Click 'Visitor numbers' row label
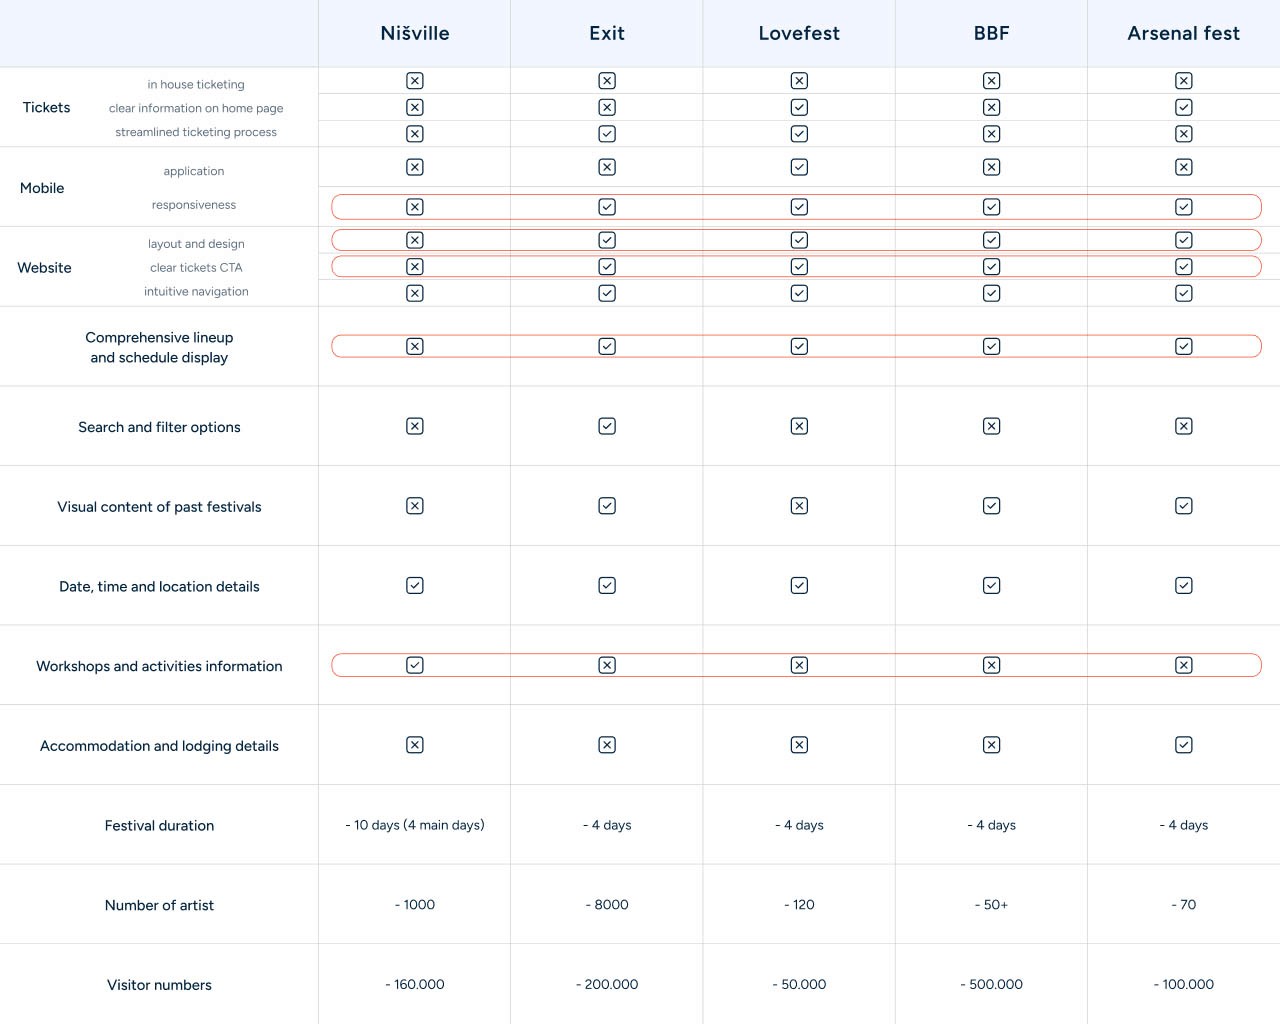Viewport: 1280px width, 1024px height. (159, 985)
